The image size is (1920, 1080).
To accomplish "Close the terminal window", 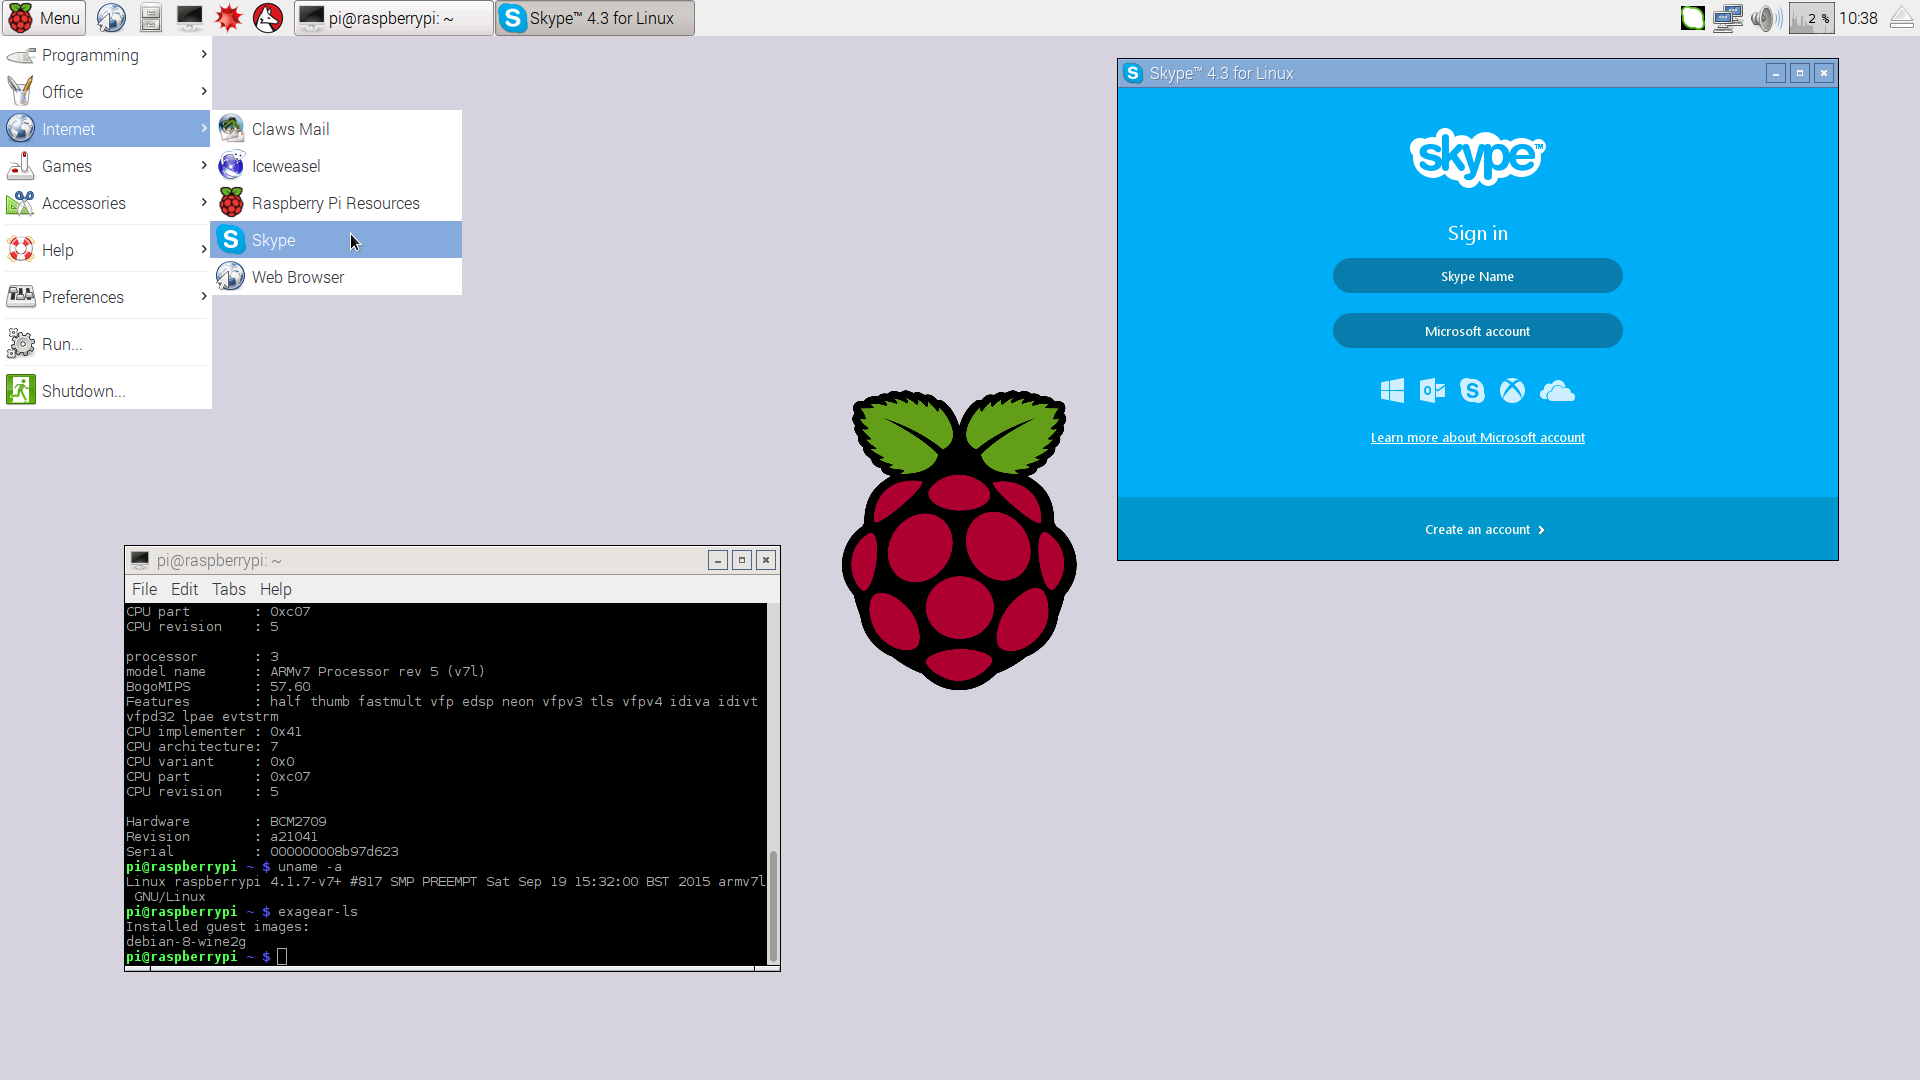I will pos(766,560).
